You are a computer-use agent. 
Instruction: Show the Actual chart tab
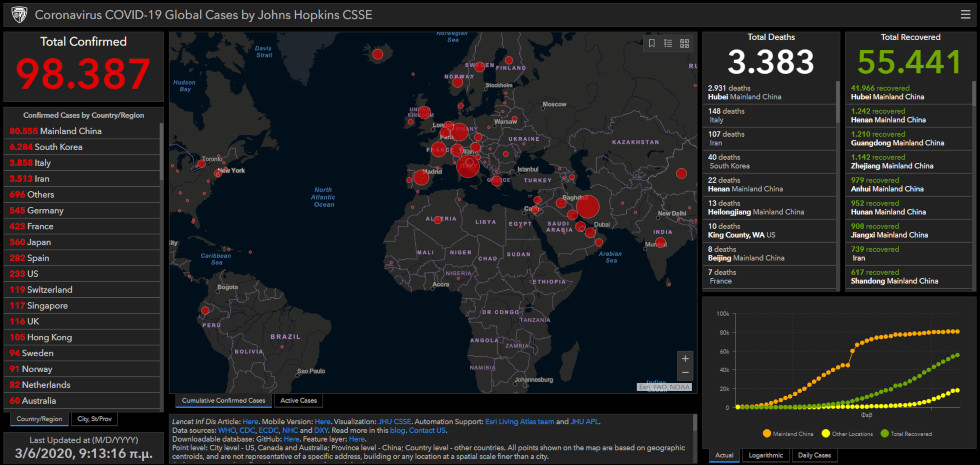(724, 456)
